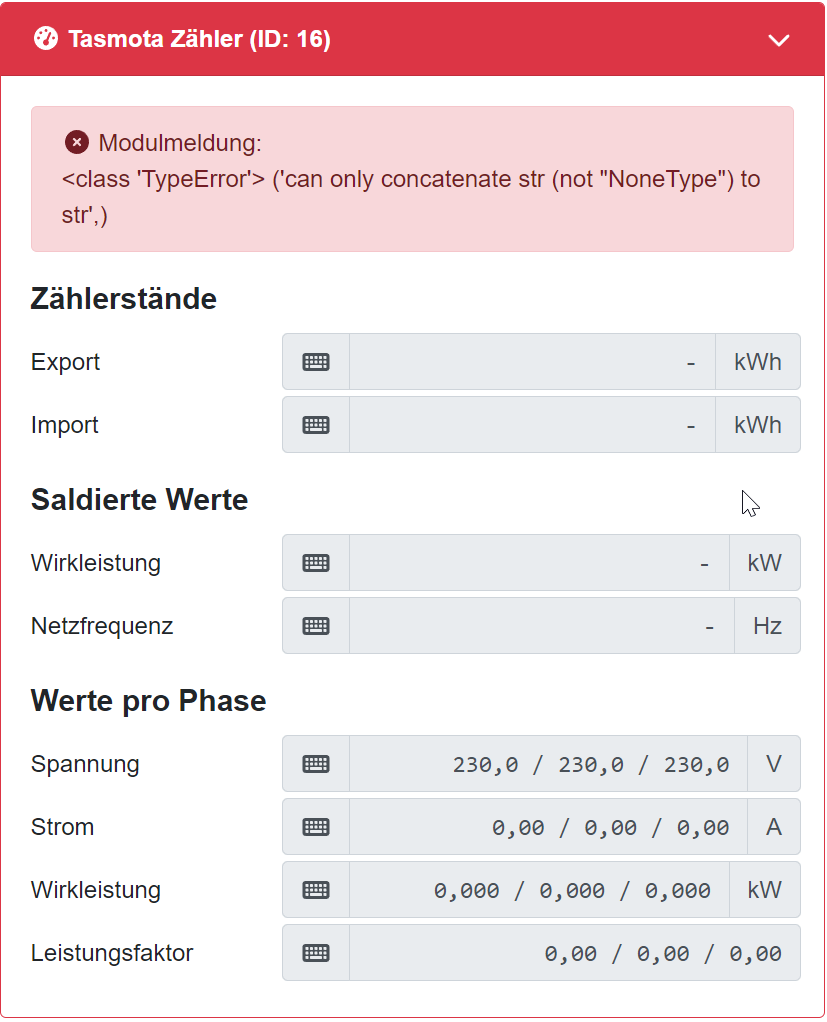827x1022 pixels.
Task: Click the Leistungsfaktor value field
Action: [574, 953]
